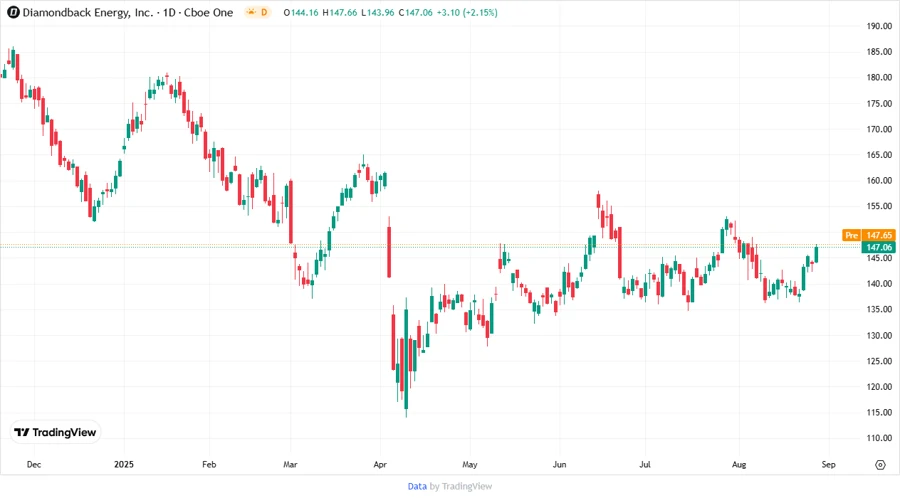Click the 'May' label on time axis
Screen dimensions: 900x498
470,464
